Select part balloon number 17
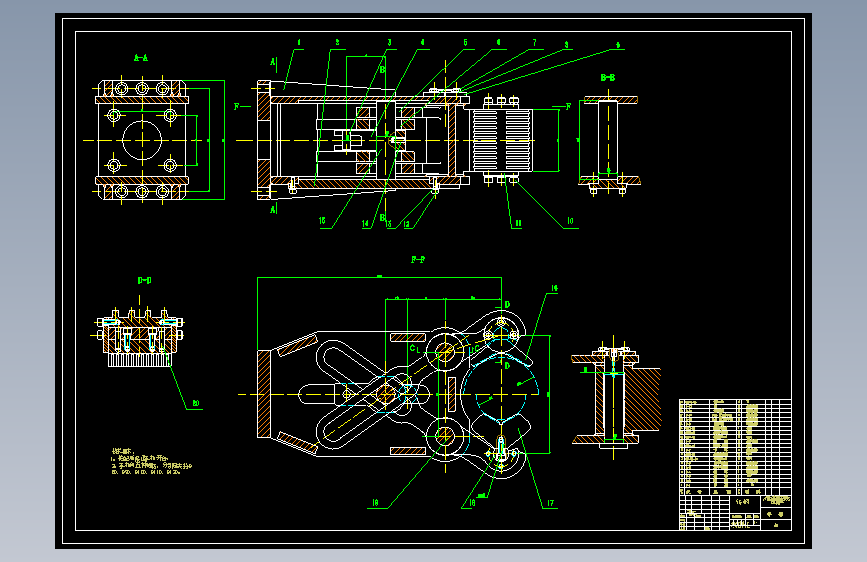The image size is (867, 562). [550, 503]
